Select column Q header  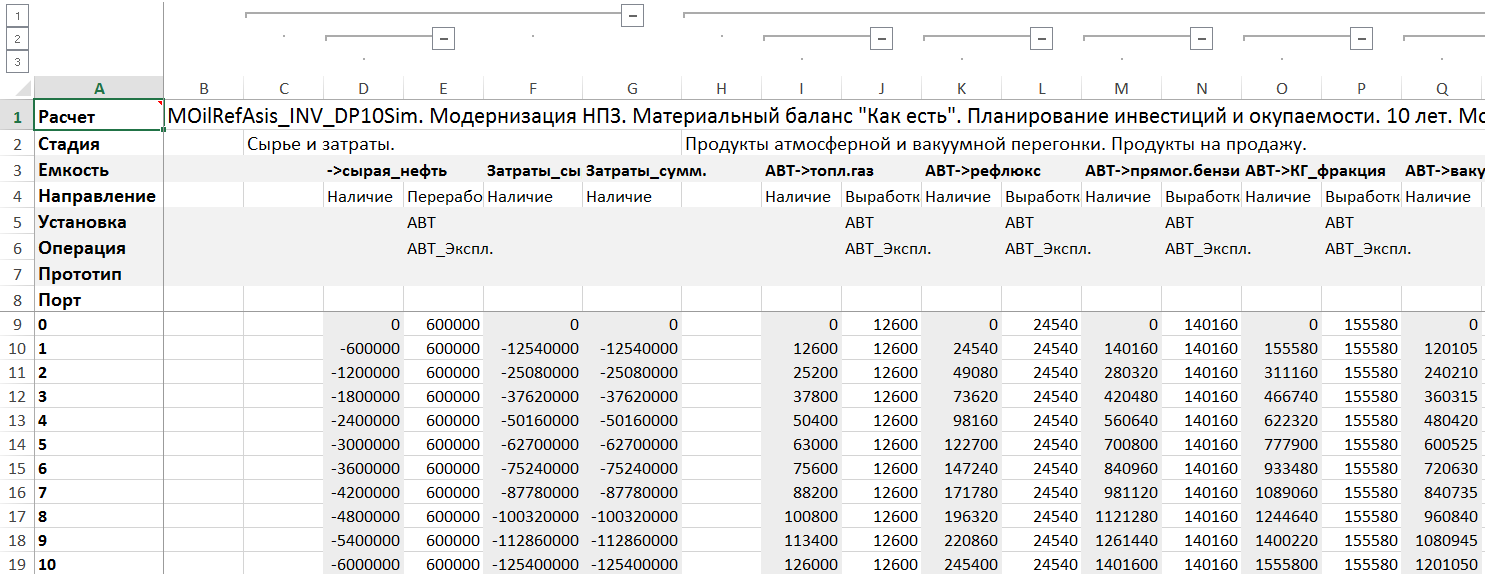click(x=1441, y=88)
